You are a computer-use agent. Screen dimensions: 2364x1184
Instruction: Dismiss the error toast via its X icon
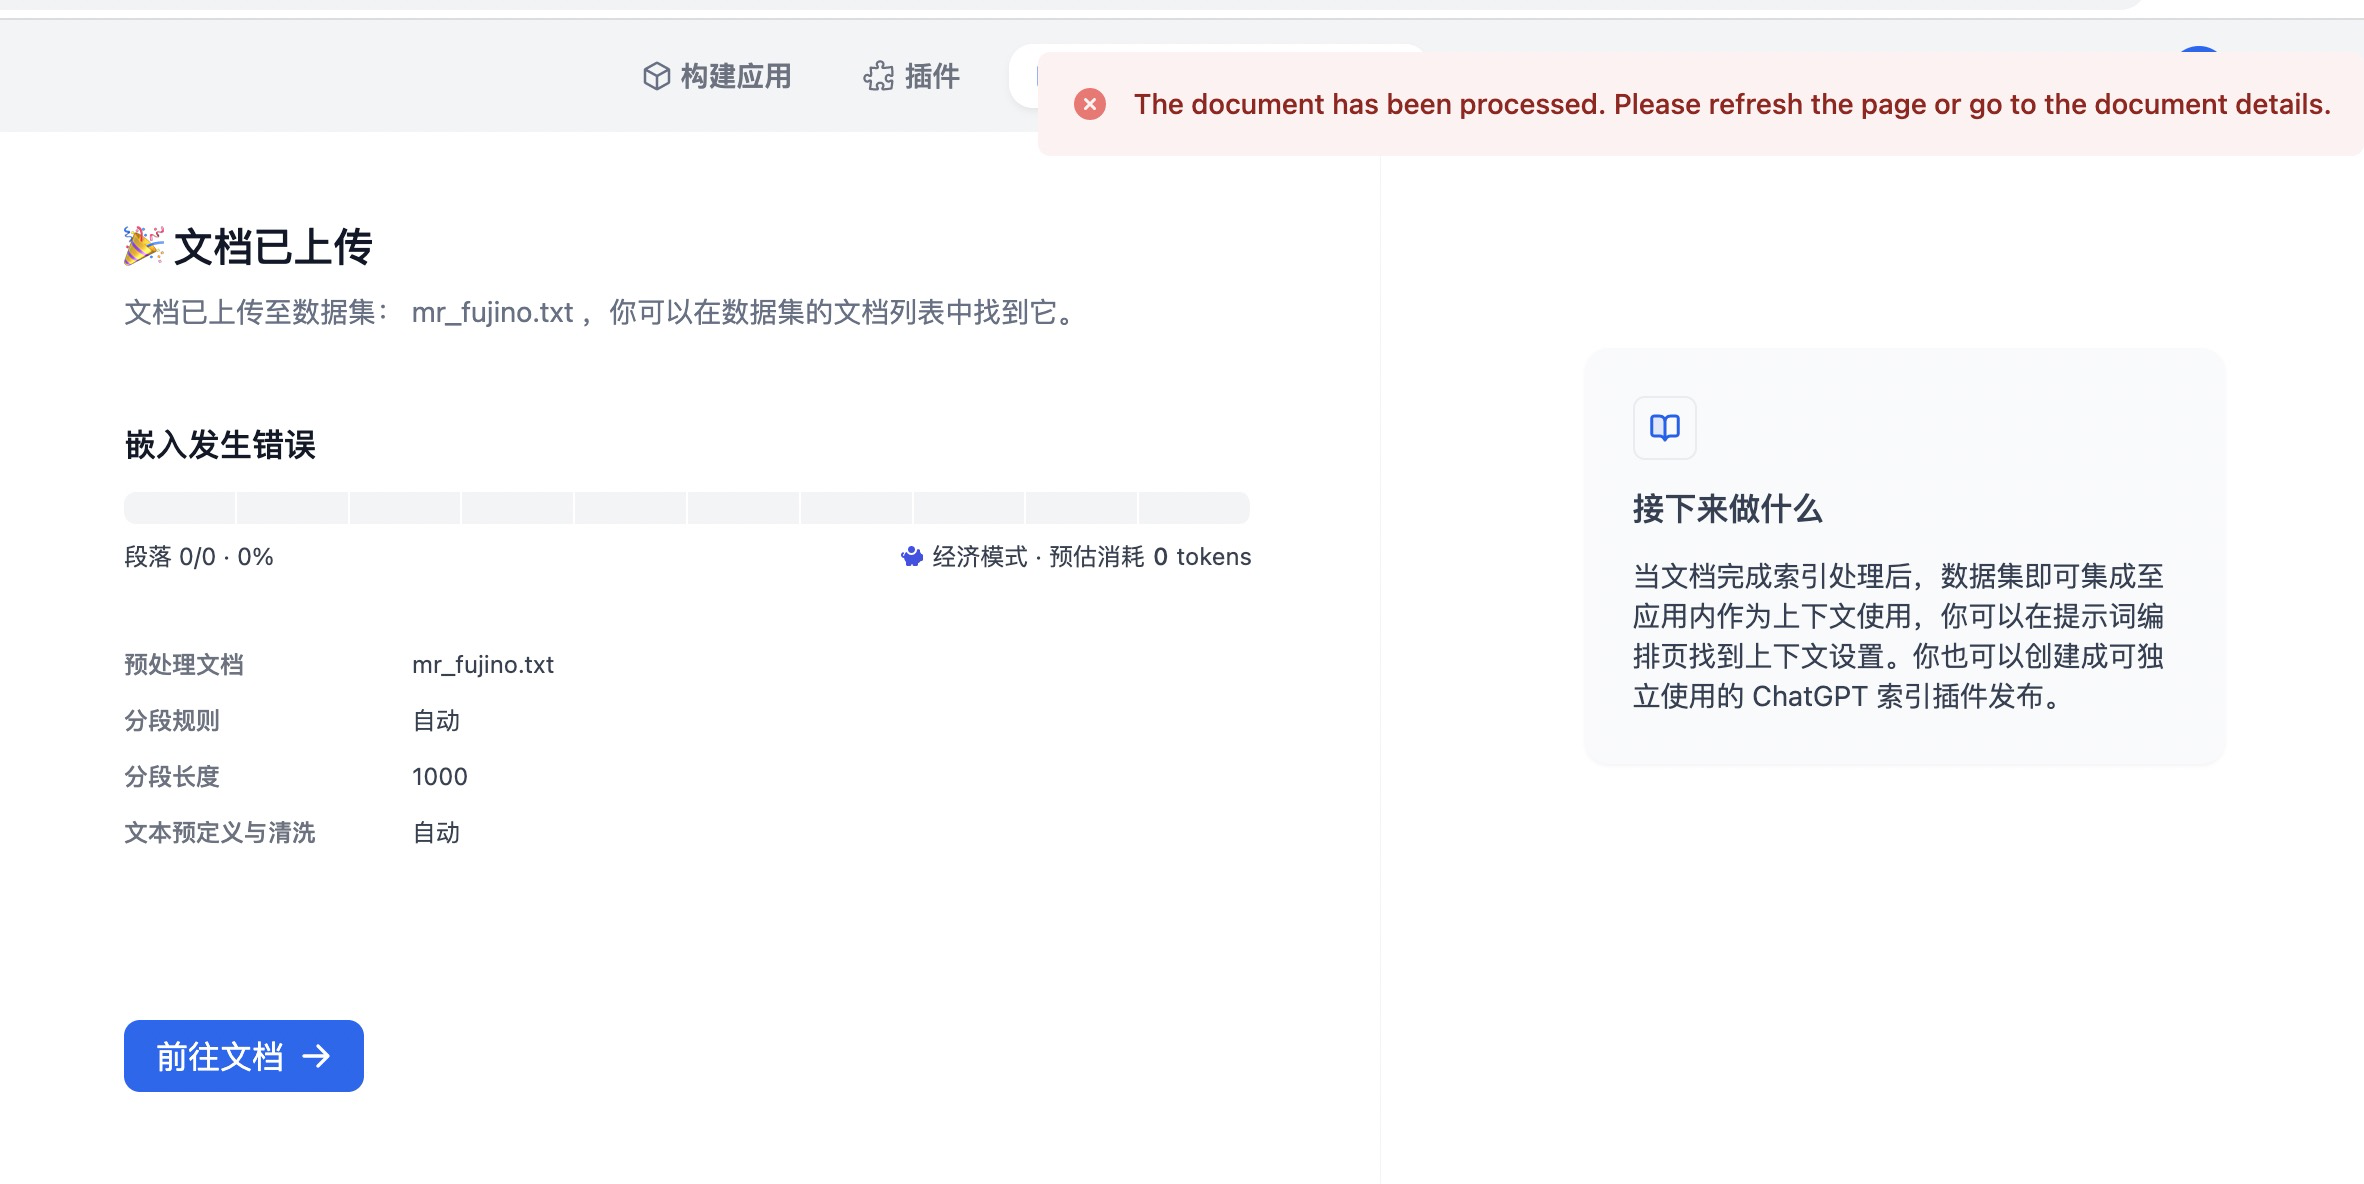coord(1091,103)
